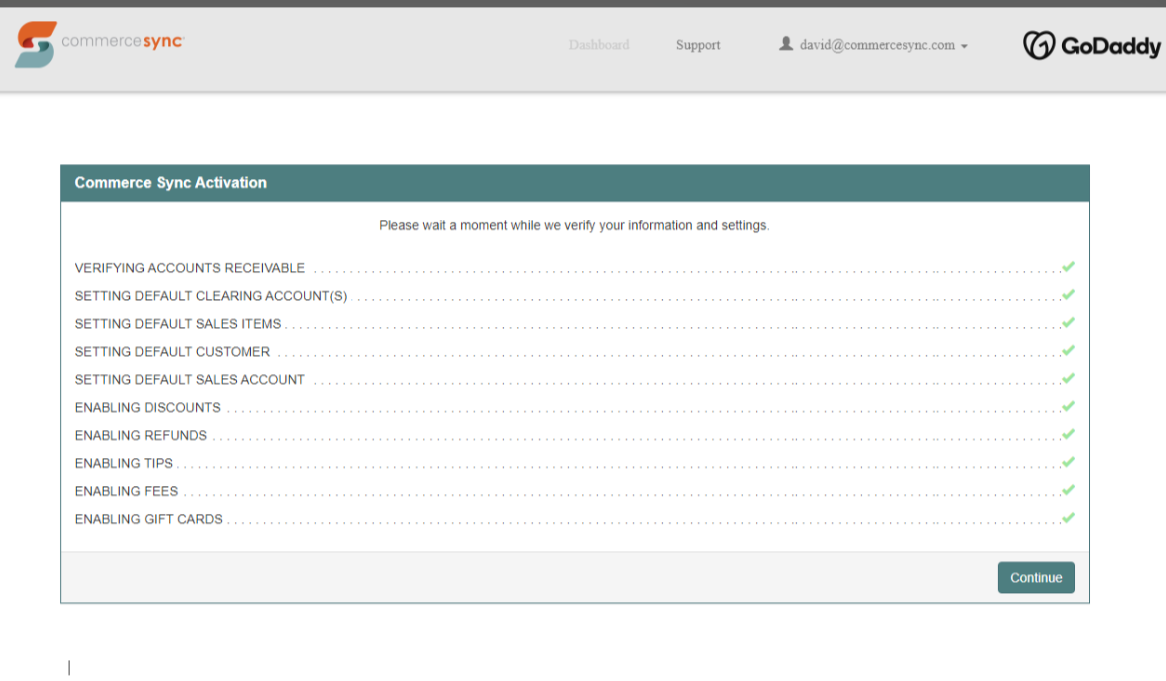Click the GoDaddy logo

click(1091, 45)
